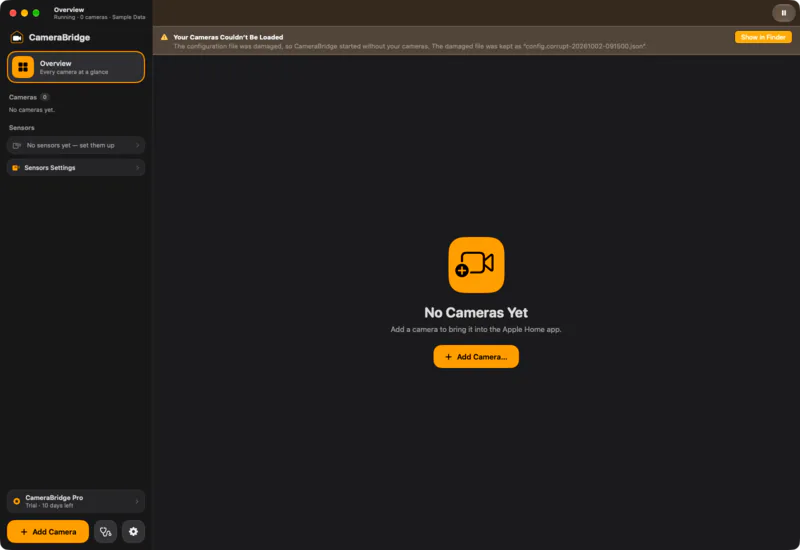
Task: Click Your Cameras Couldn't Be Loaded title
Action: click(x=228, y=37)
